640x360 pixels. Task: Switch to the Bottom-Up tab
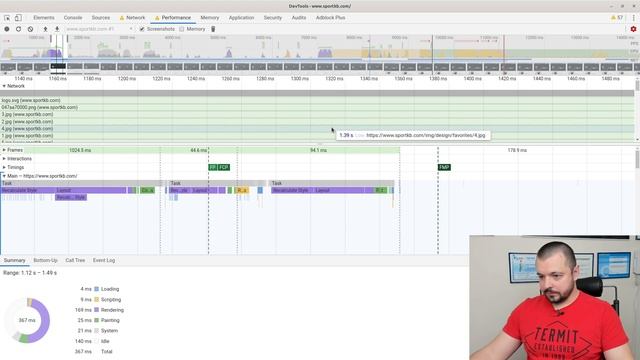45,260
